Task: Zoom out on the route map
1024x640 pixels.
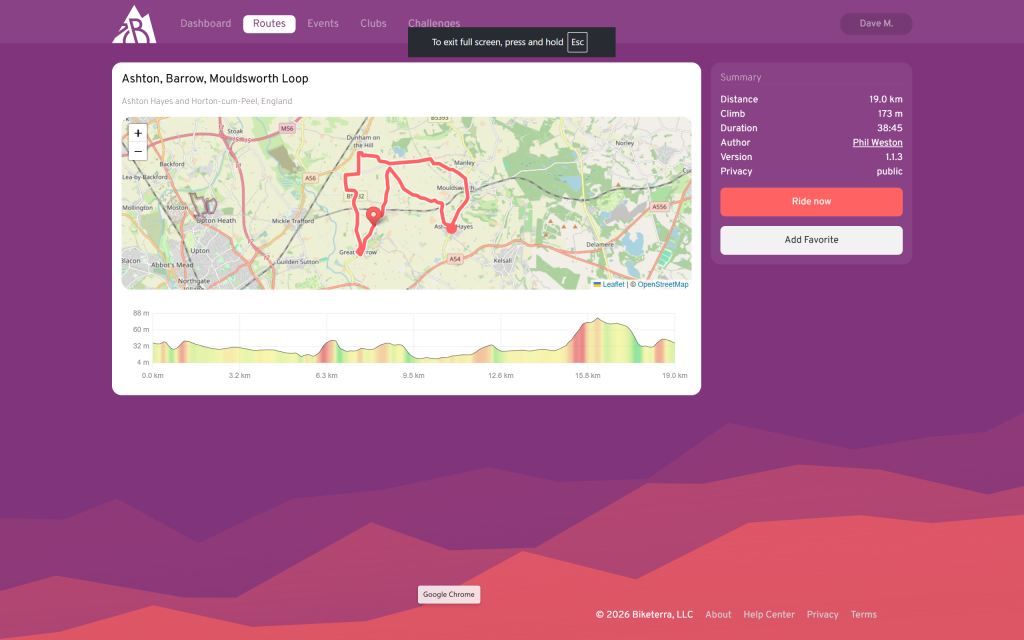Action: pos(138,152)
